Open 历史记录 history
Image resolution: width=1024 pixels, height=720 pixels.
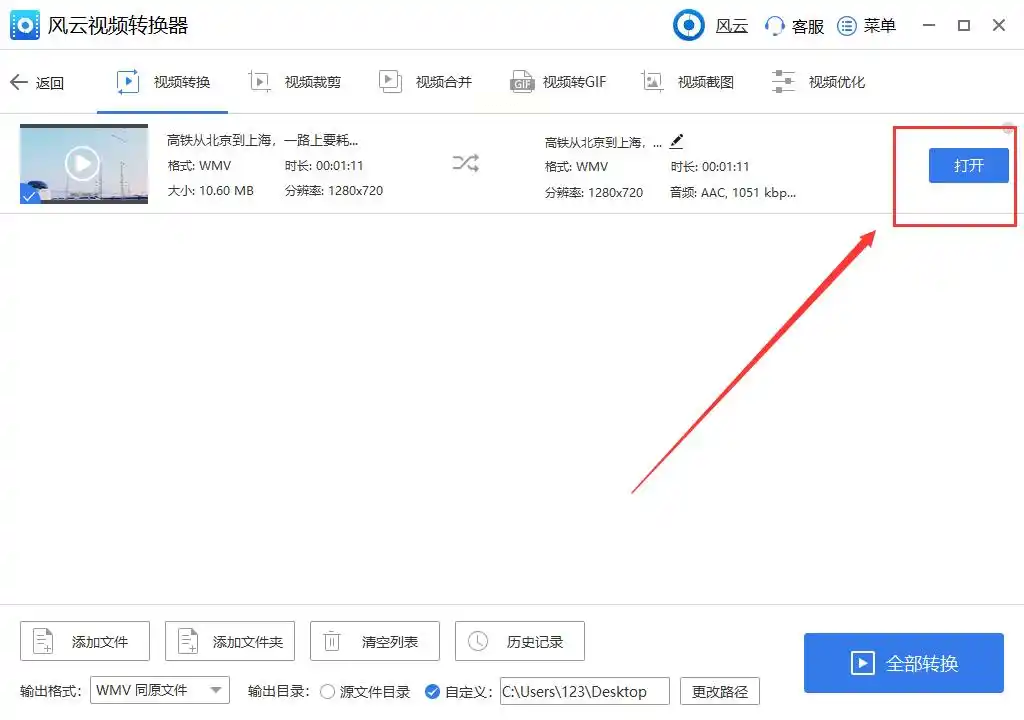coord(520,641)
